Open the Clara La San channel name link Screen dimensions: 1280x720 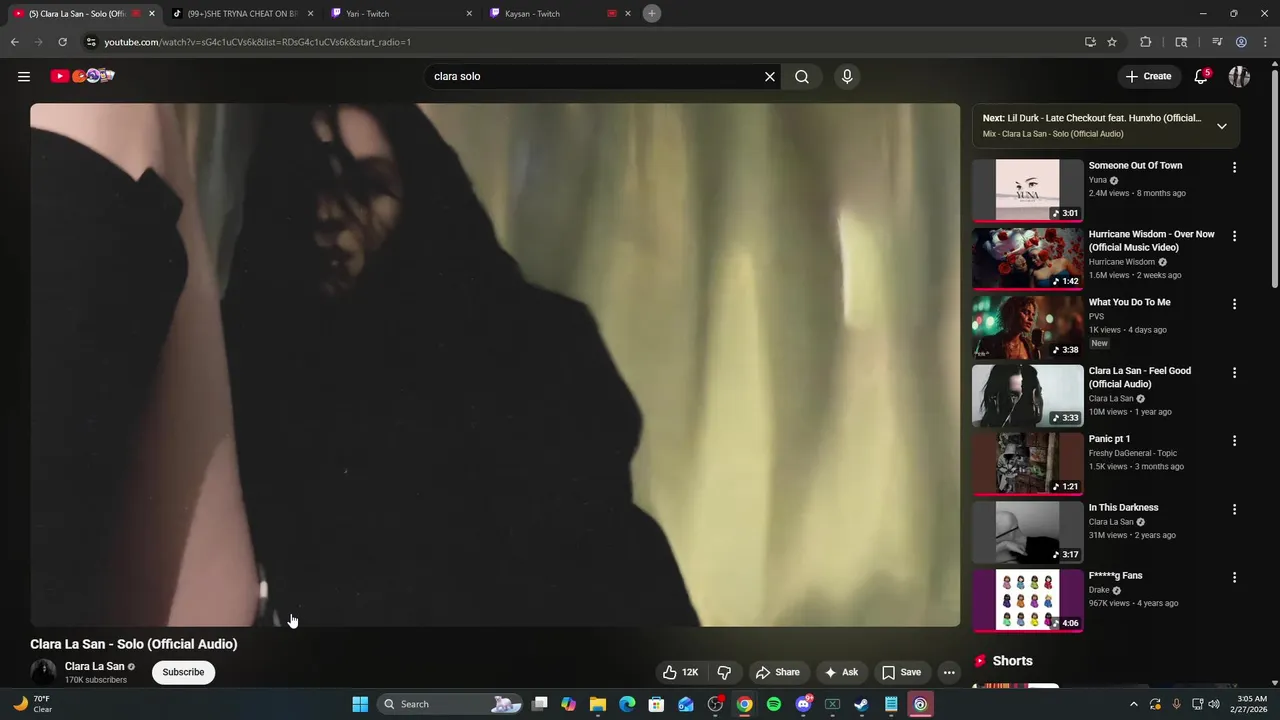[x=94, y=666]
